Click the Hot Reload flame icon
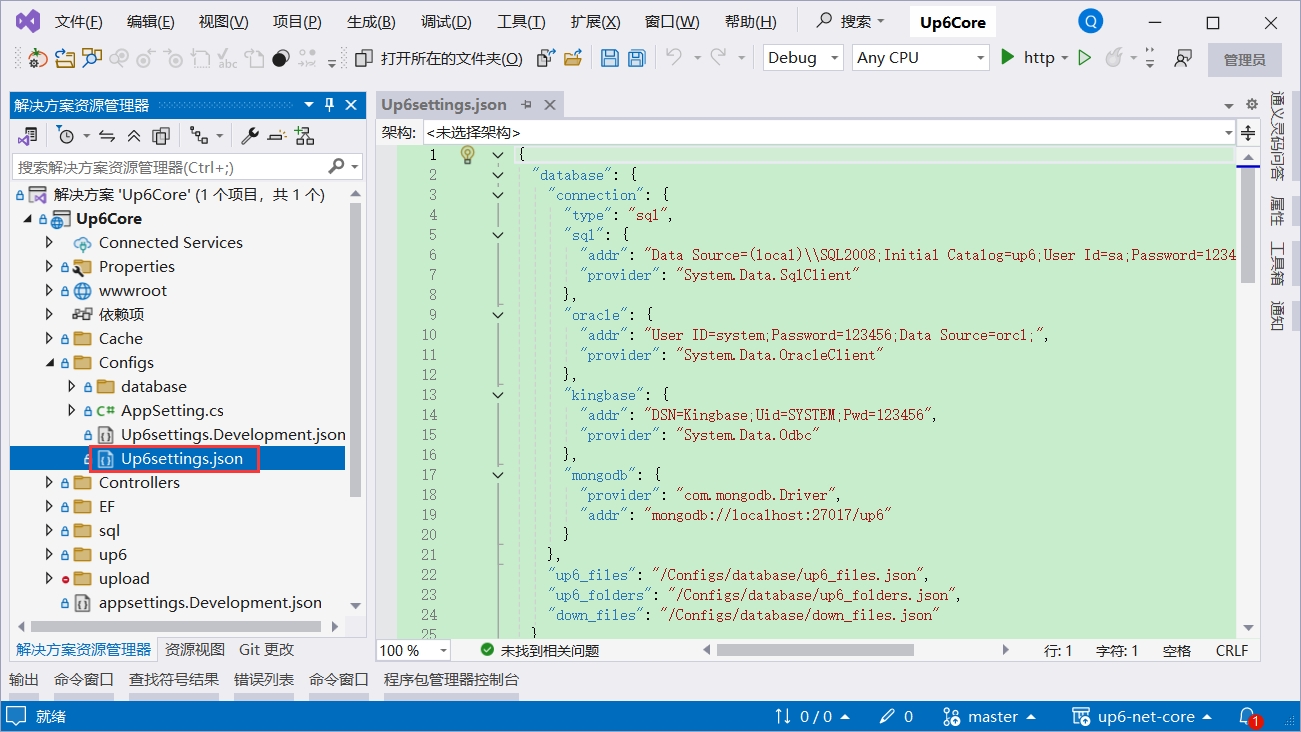 coord(1113,58)
